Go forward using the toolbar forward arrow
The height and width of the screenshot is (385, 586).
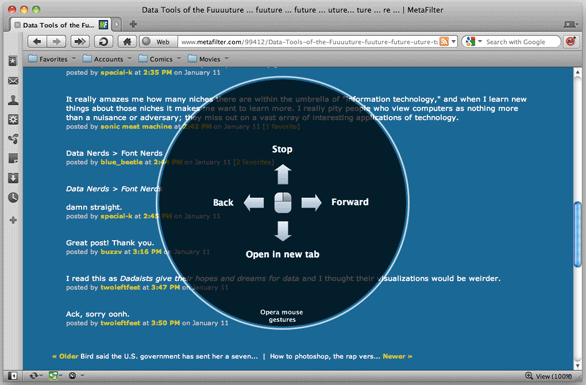(x=56, y=41)
